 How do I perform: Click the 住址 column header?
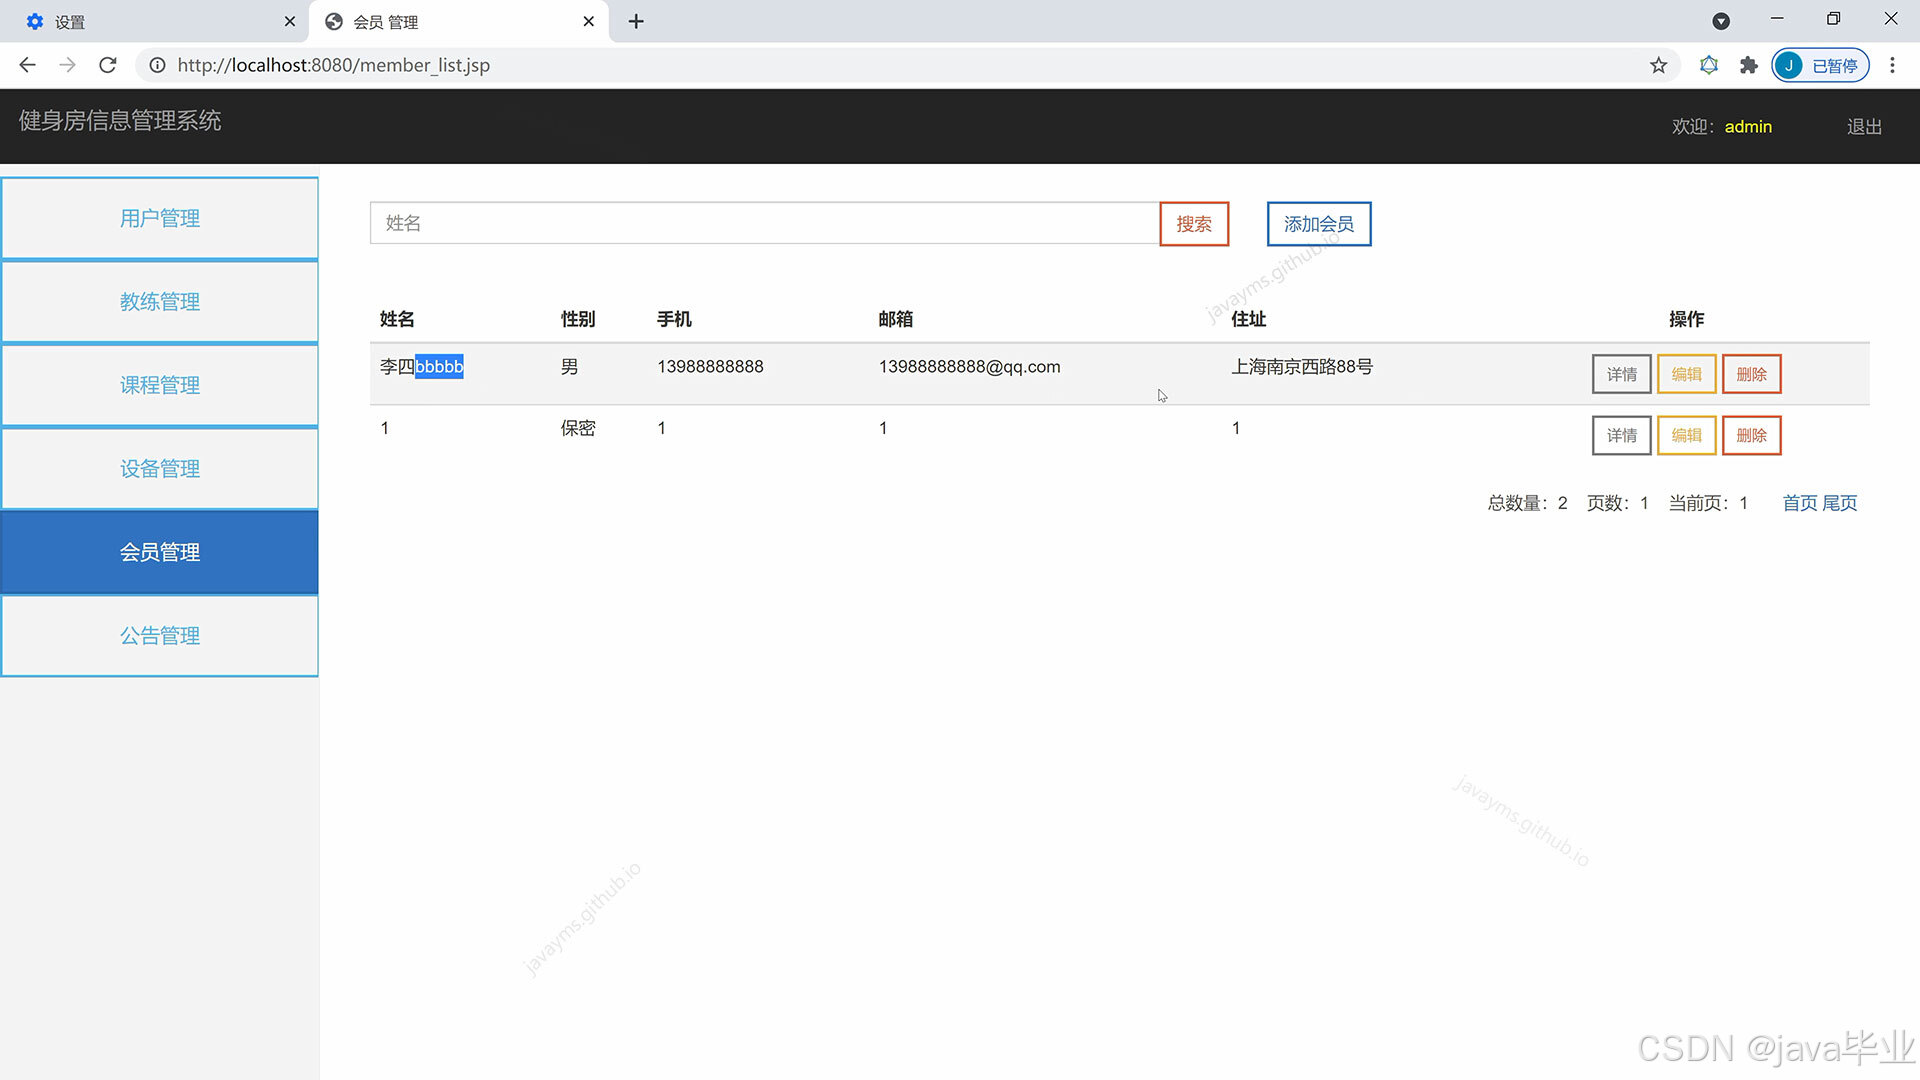click(x=1249, y=319)
